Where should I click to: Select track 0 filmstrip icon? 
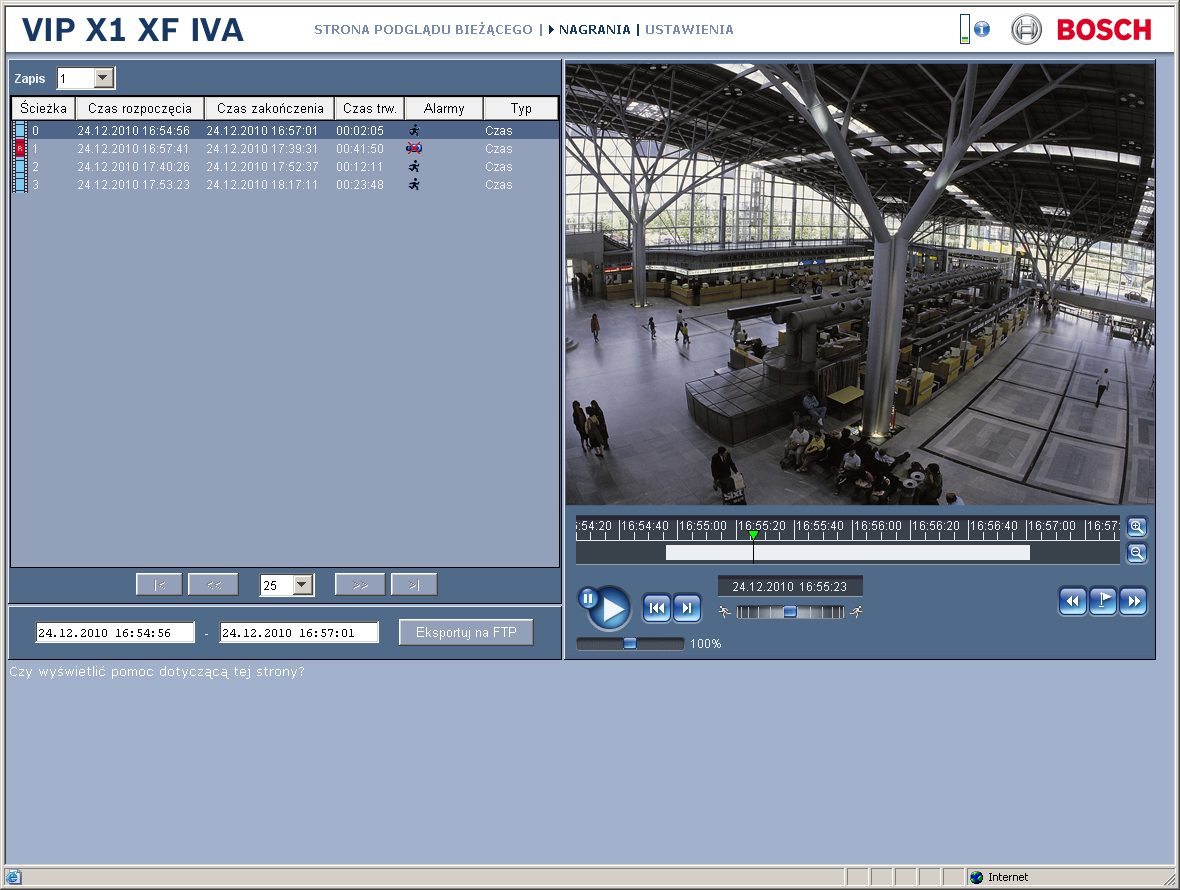20,131
